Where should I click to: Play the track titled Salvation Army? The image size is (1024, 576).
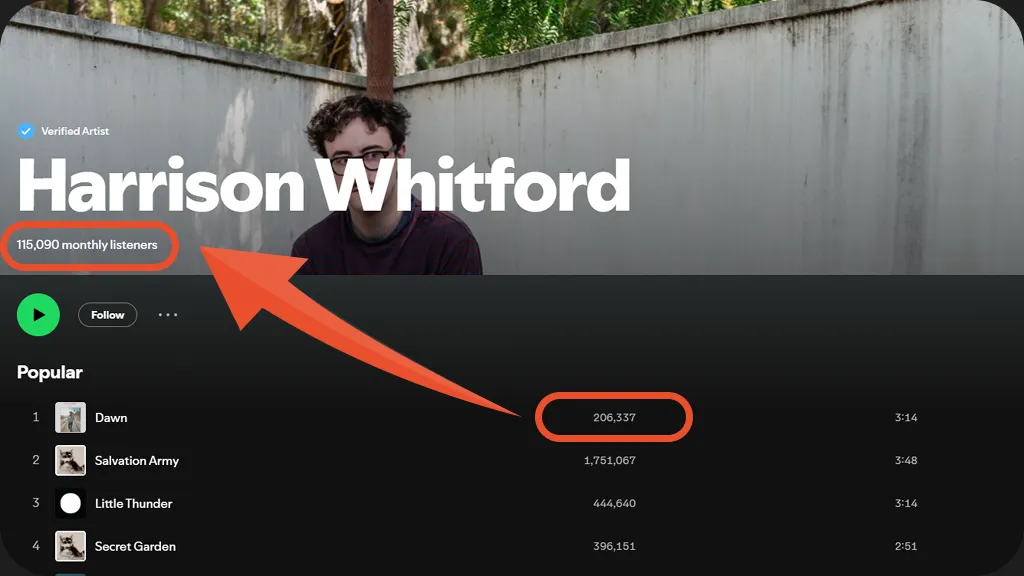(x=136, y=460)
